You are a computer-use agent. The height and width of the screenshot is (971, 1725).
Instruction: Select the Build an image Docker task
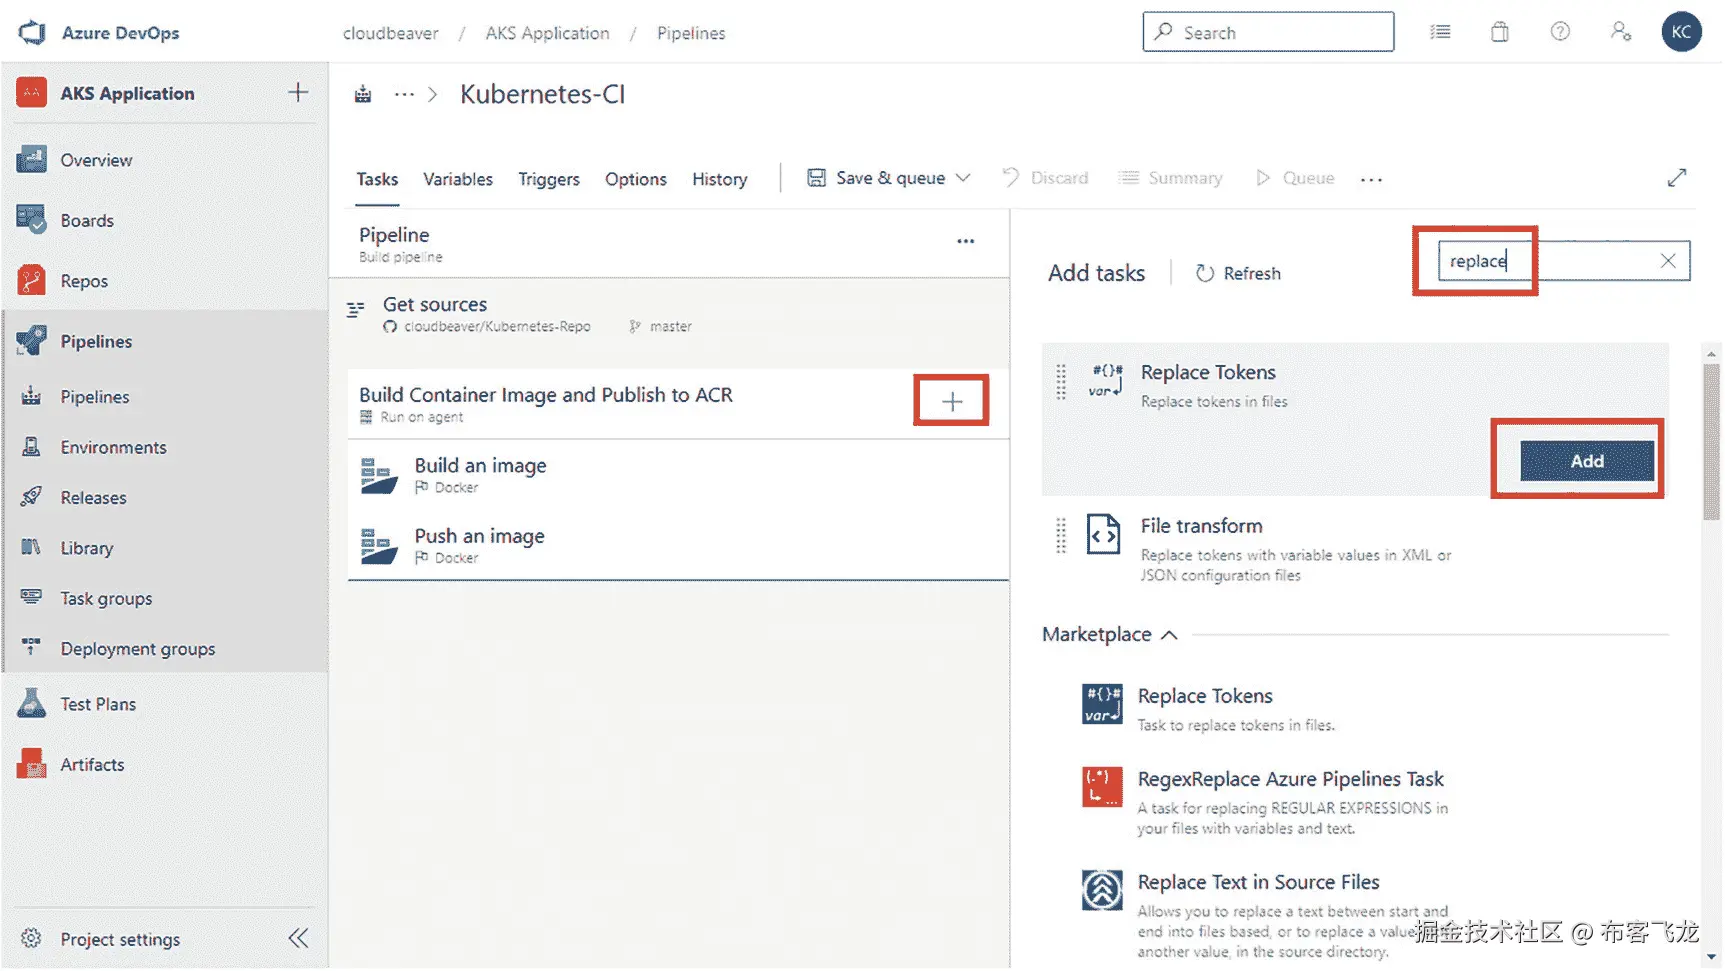click(x=678, y=475)
